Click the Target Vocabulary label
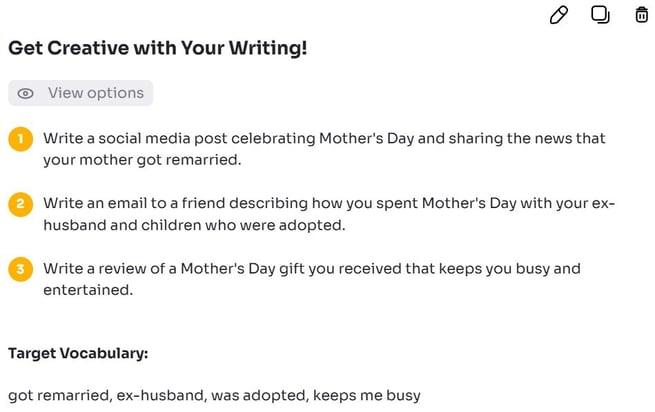 pyautogui.click(x=78, y=354)
